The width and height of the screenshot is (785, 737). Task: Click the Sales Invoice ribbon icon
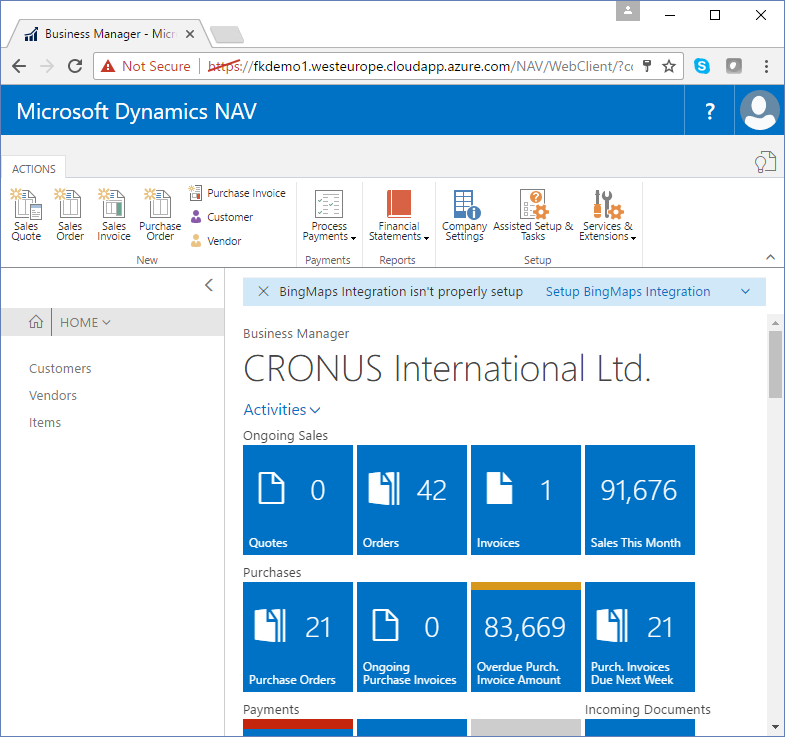pyautogui.click(x=114, y=214)
